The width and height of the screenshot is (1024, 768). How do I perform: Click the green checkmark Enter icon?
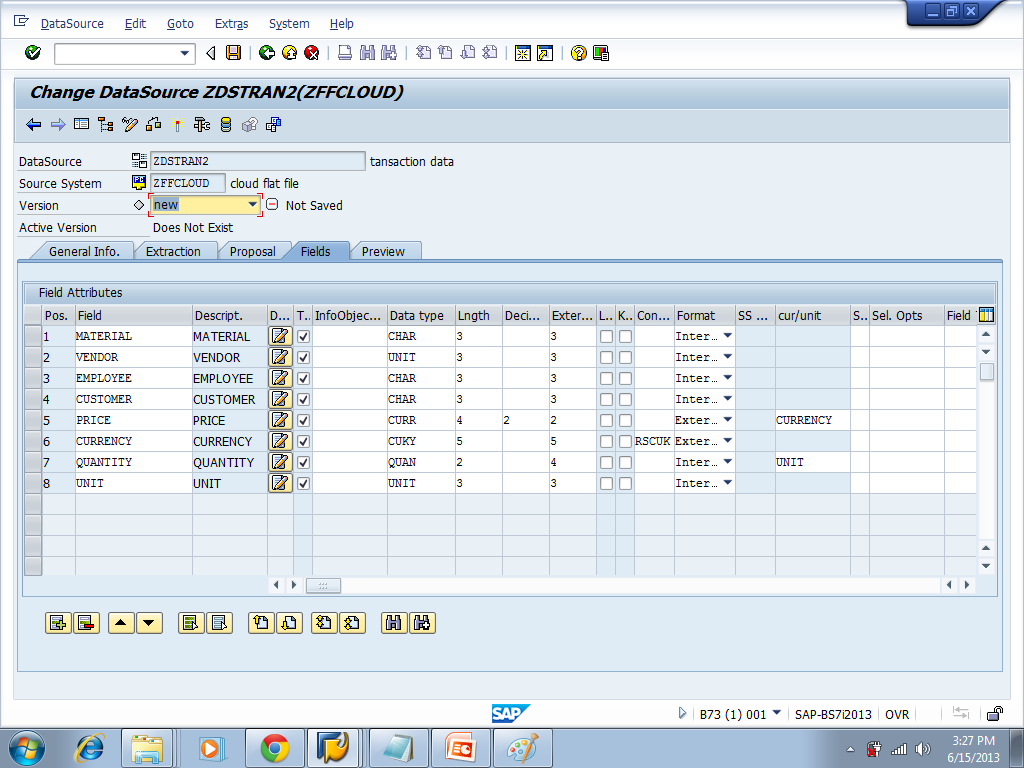click(x=33, y=53)
